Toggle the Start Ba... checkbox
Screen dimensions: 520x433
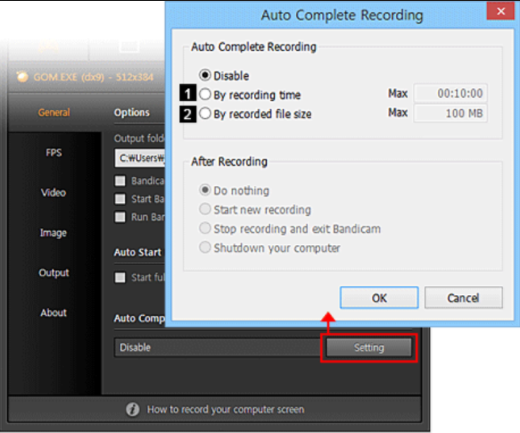pyautogui.click(x=120, y=199)
